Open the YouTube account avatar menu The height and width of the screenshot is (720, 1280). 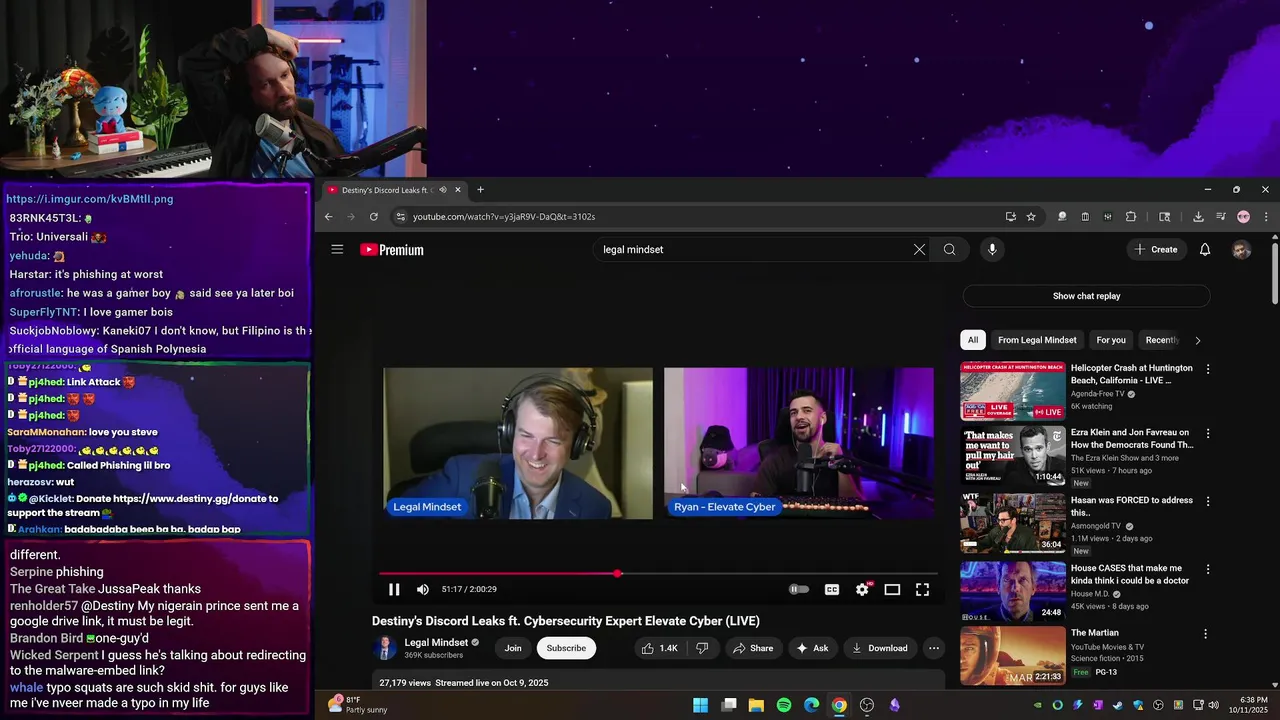[1241, 250]
